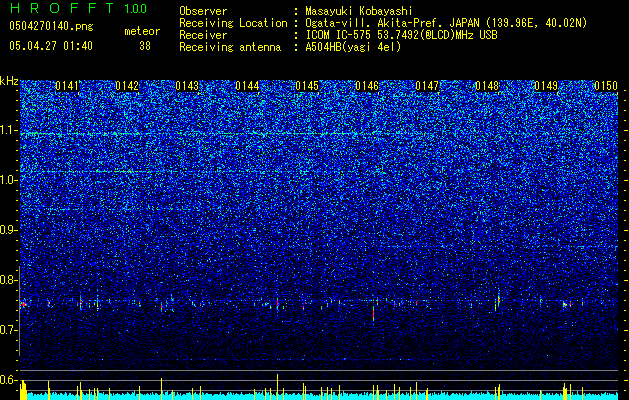Click time marker 0141
This screenshot has height=400, width=629.
67,86
